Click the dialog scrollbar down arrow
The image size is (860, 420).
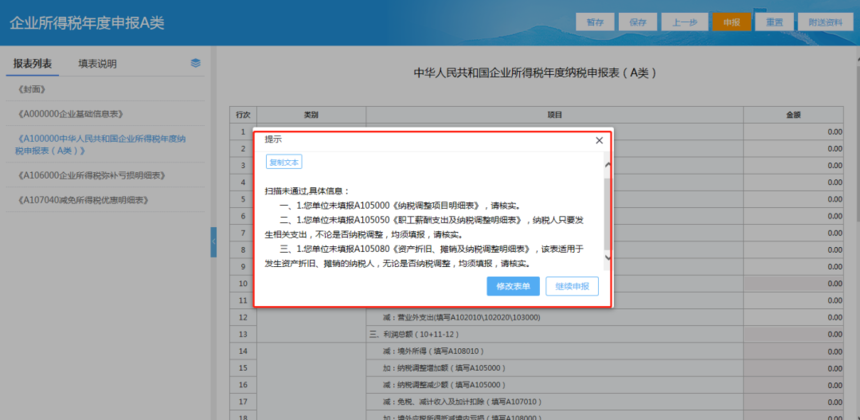click(x=607, y=257)
